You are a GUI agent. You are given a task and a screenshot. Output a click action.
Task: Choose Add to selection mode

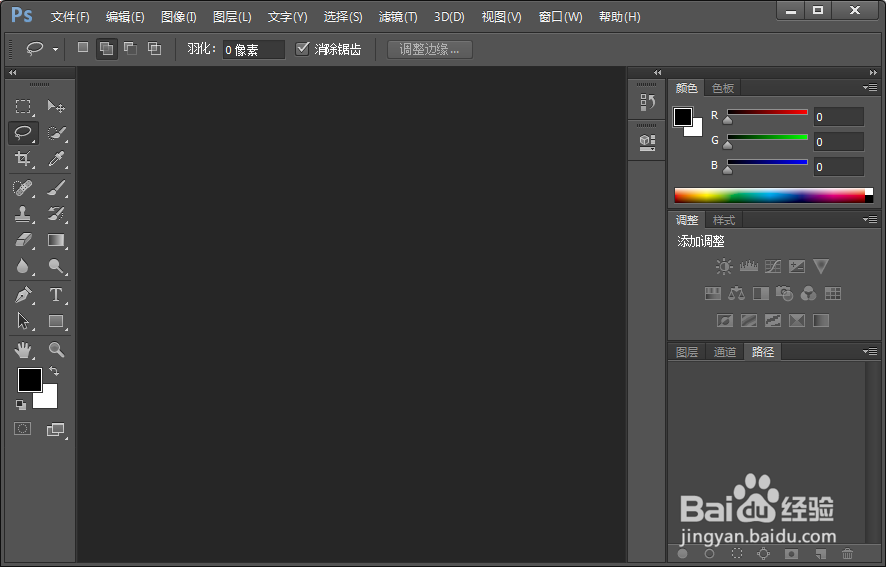106,49
